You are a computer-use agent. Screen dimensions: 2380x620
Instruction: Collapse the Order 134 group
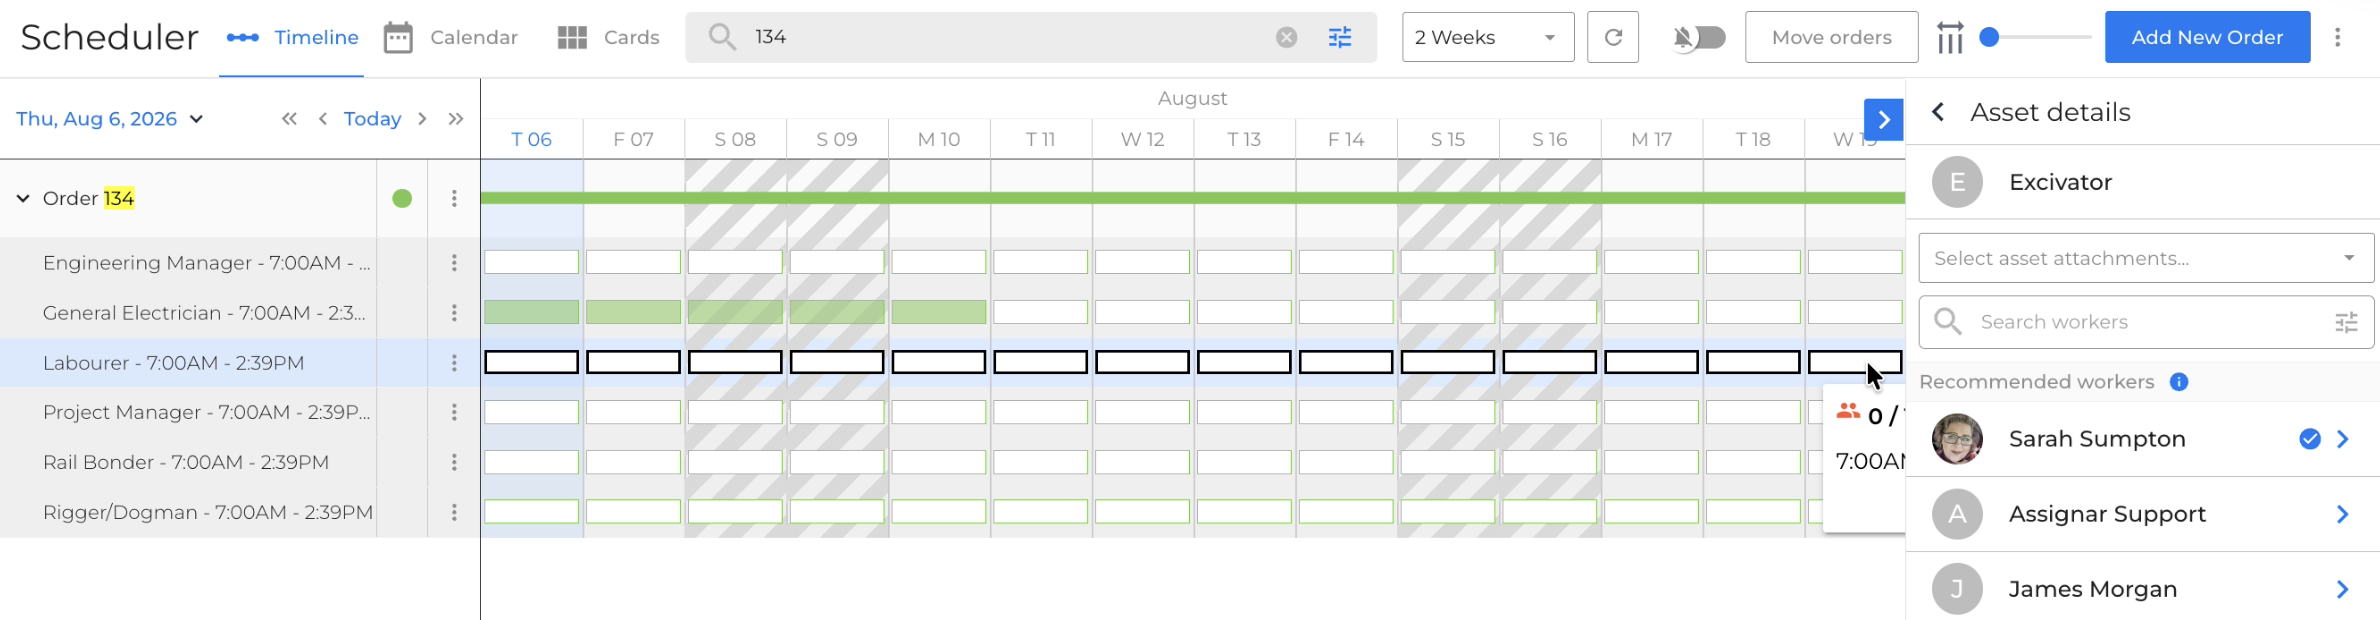coord(23,198)
